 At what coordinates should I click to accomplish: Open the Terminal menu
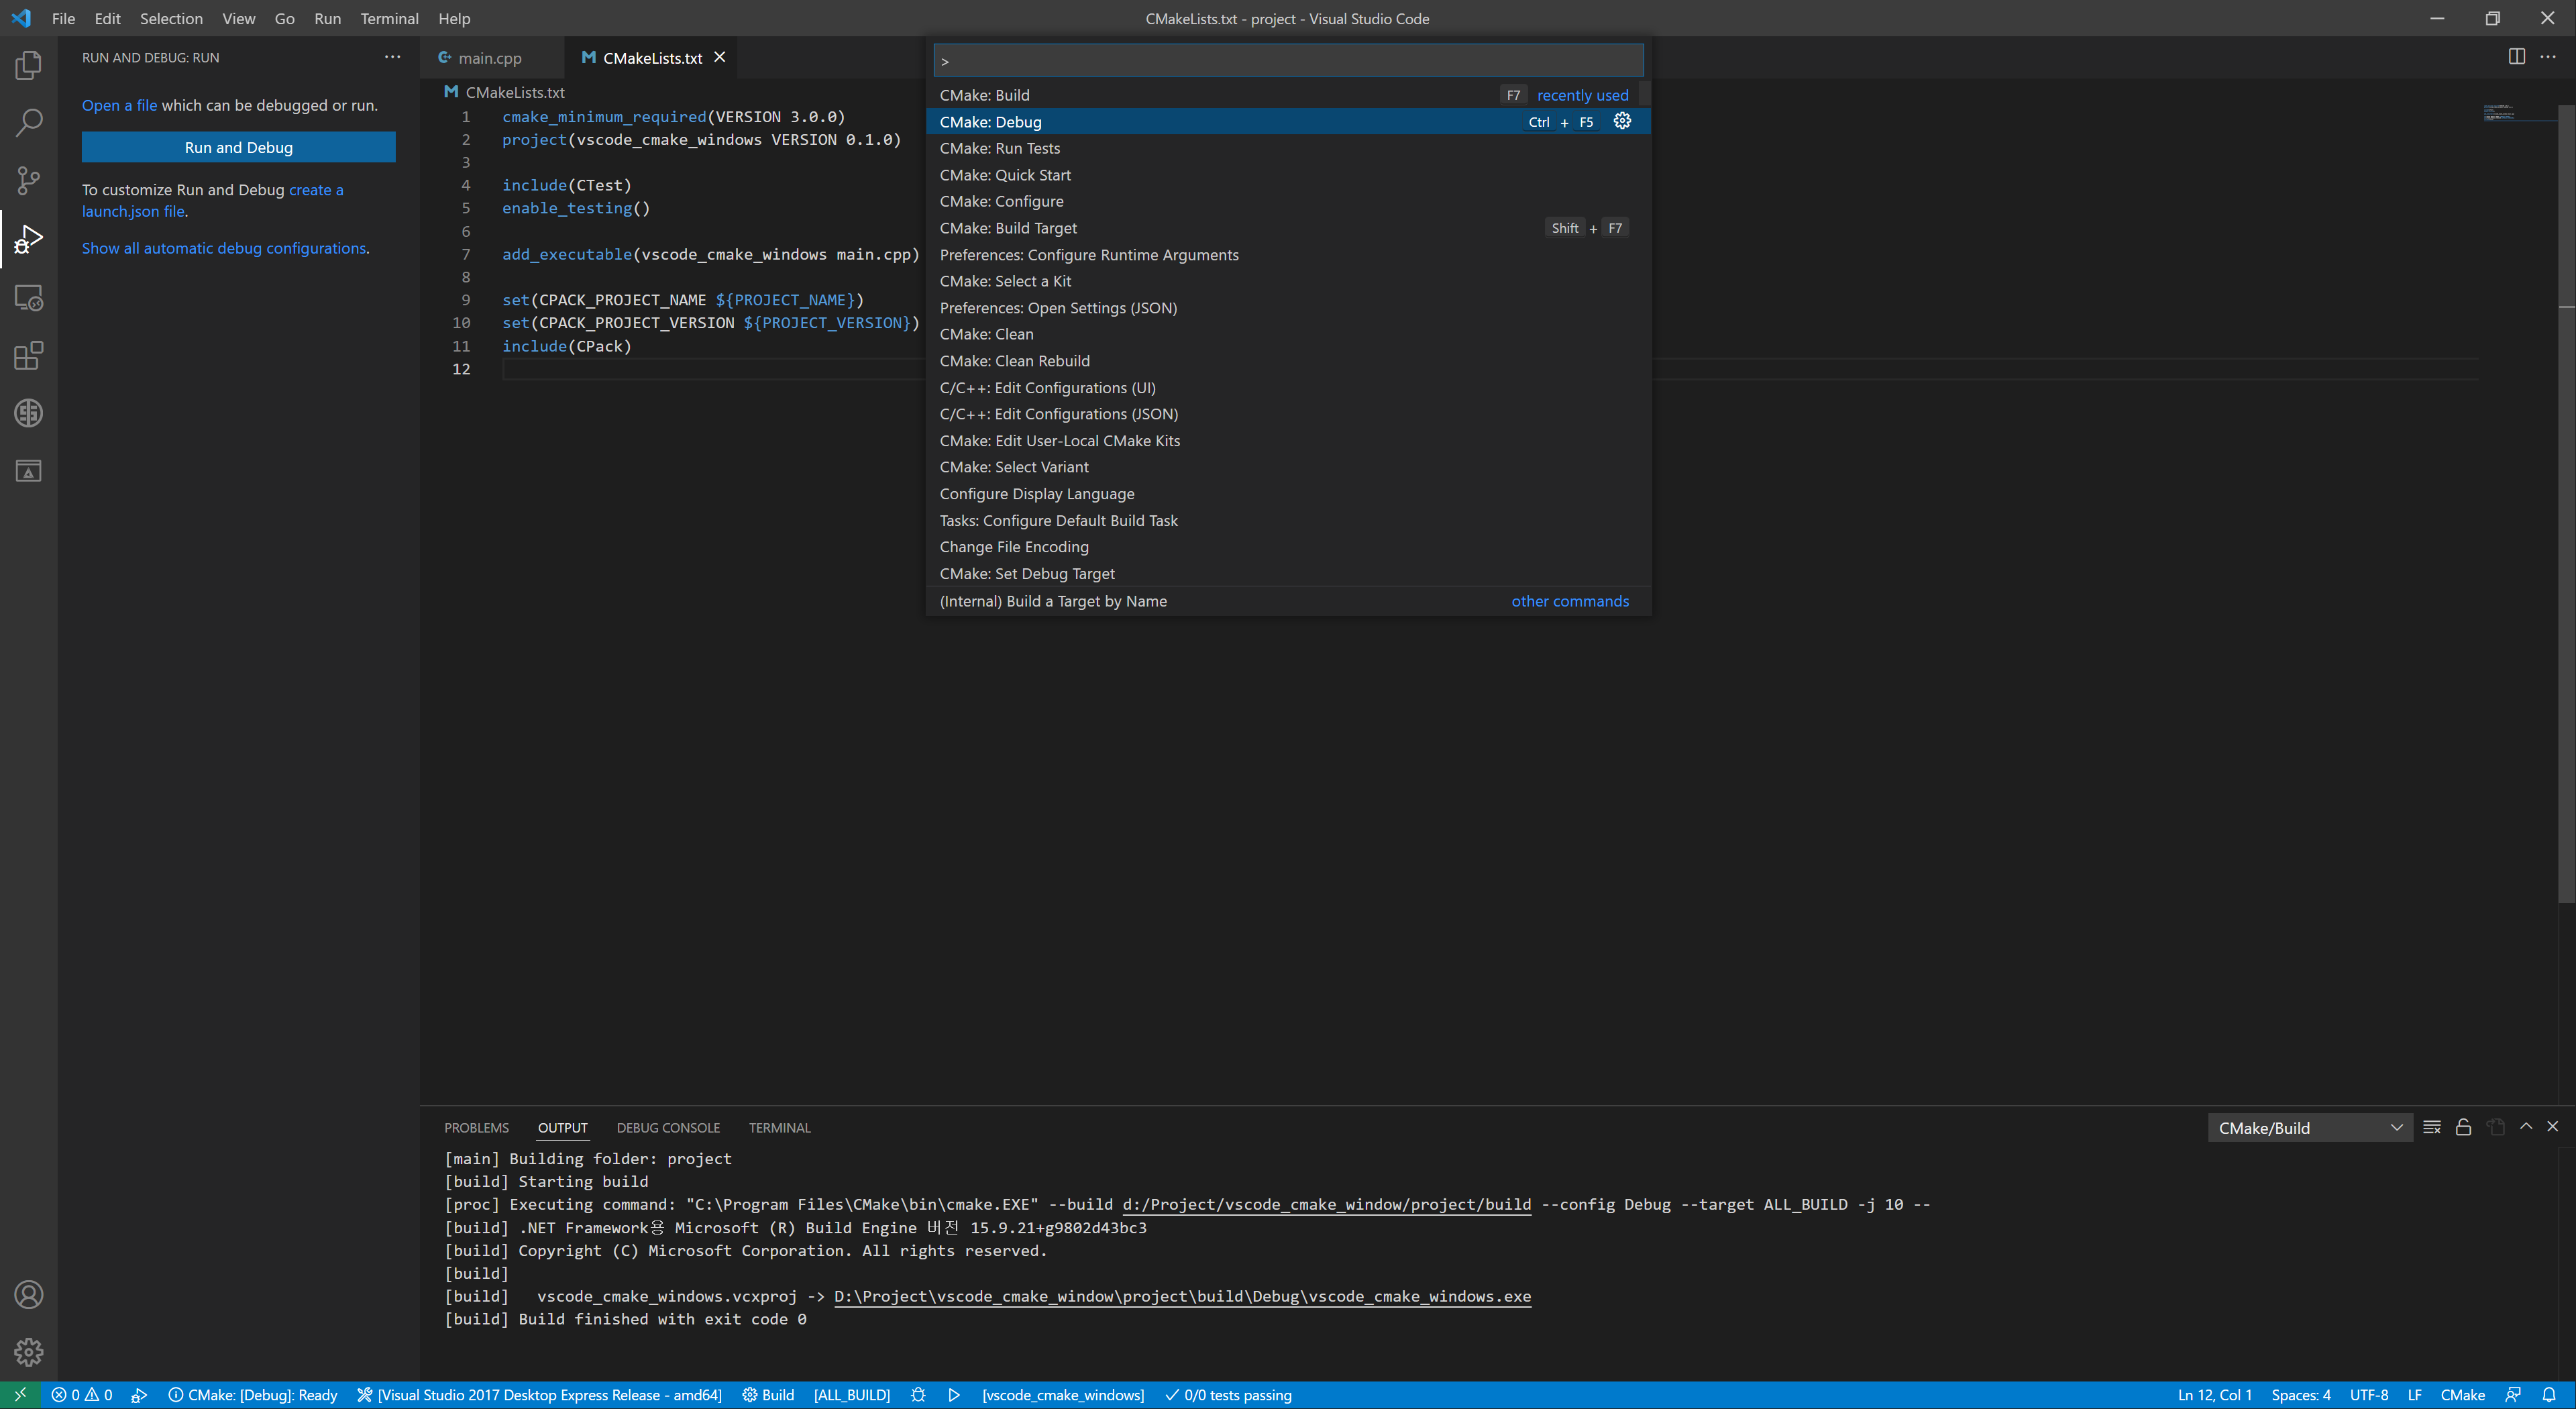point(389,18)
